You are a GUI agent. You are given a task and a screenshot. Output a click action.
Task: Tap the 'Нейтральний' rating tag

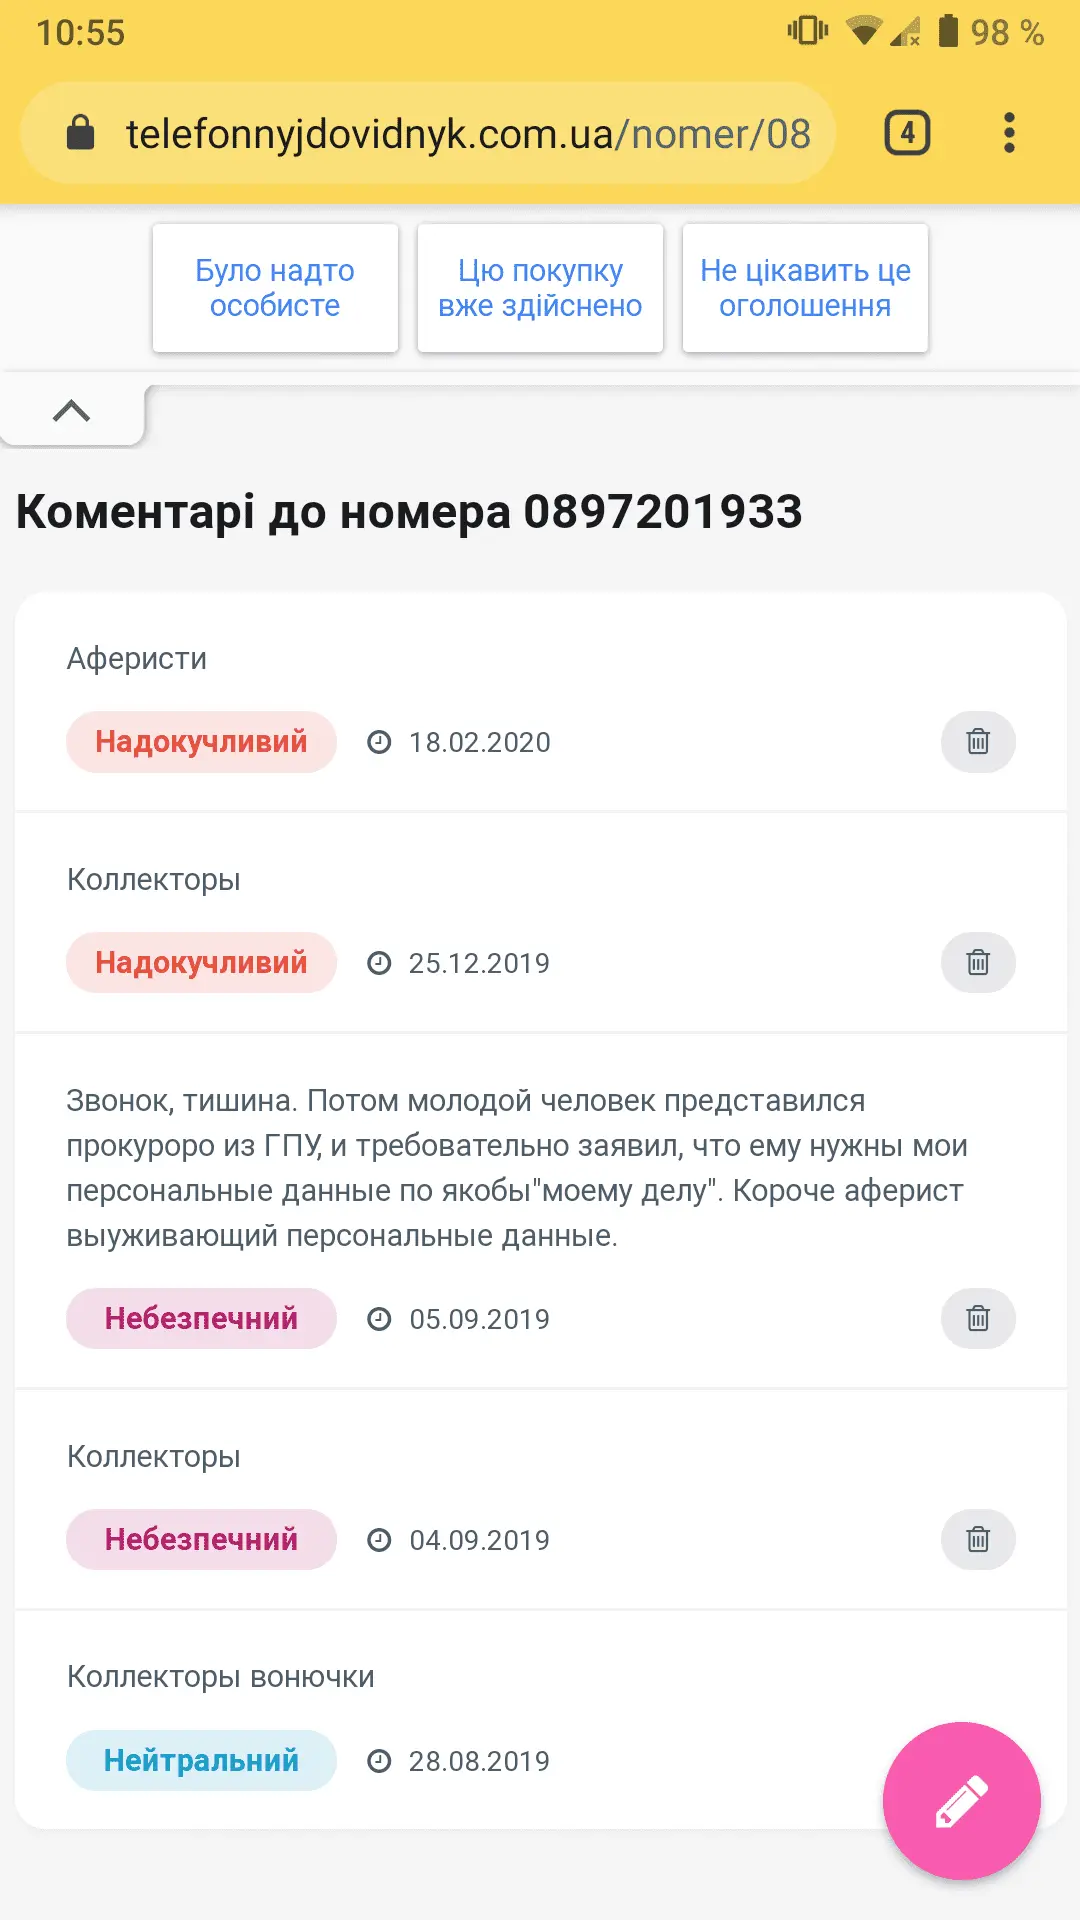[201, 1761]
